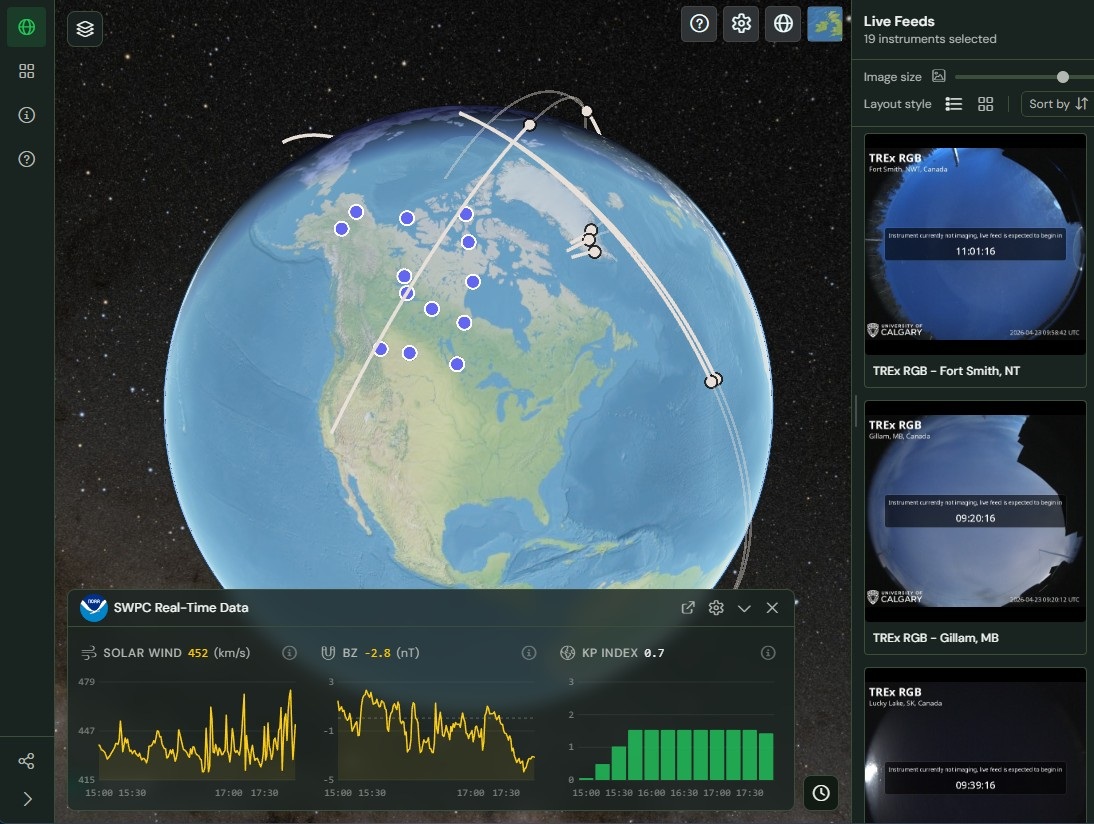Screen dimensions: 1094x824
Task: Open TREx RGB Gillam feed thumbnail
Action: 975,511
